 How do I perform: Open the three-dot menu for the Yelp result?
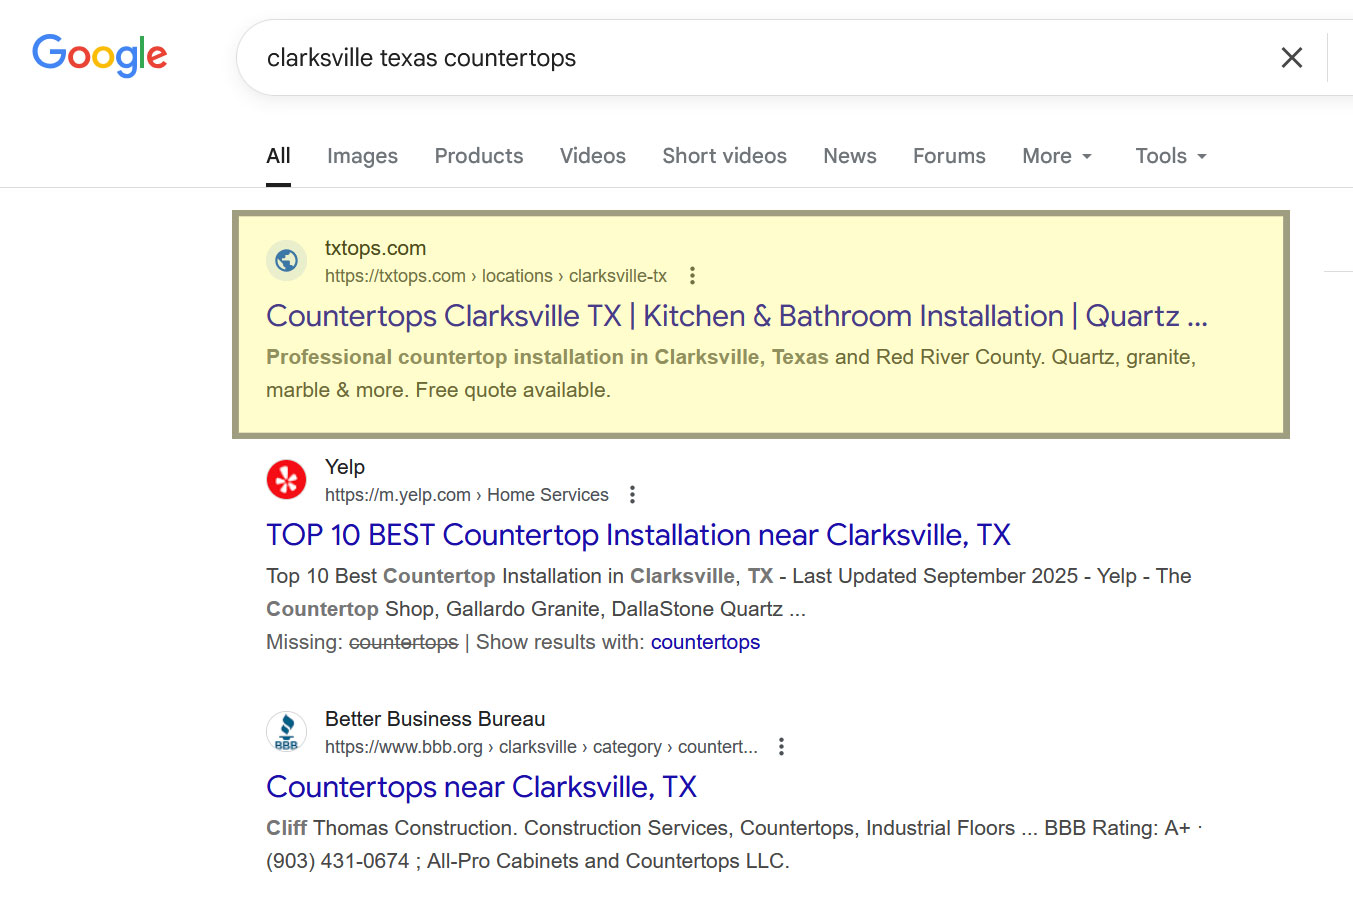(632, 494)
